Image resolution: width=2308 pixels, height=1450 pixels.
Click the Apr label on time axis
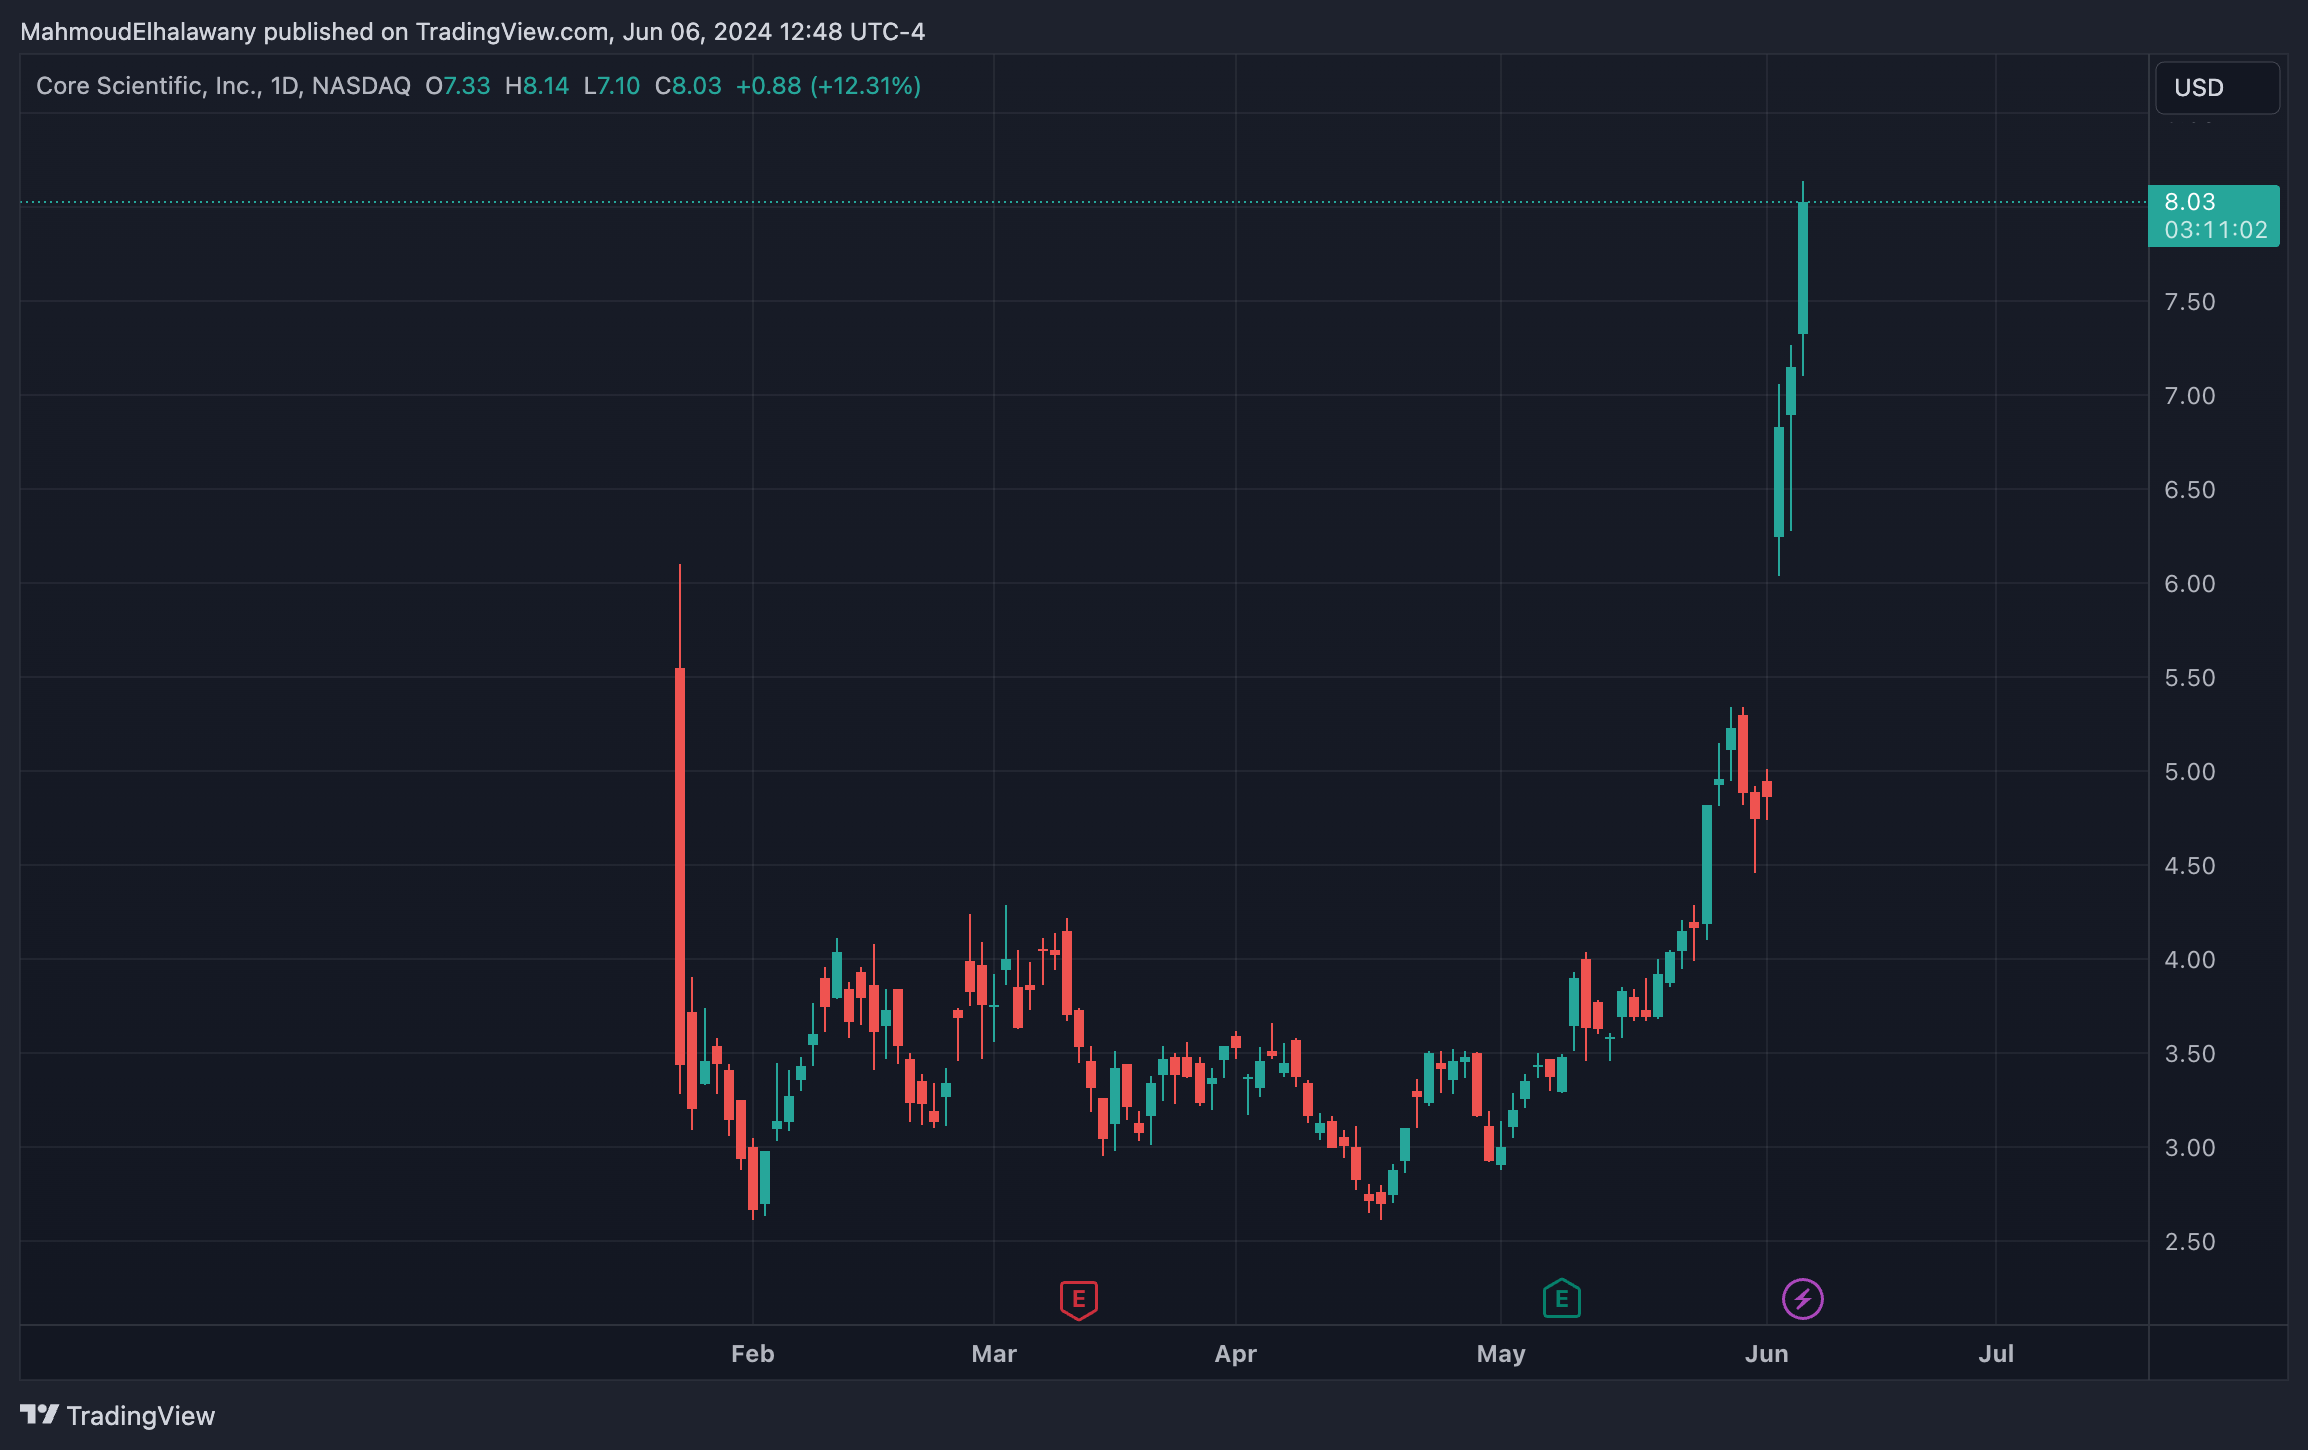(x=1235, y=1354)
